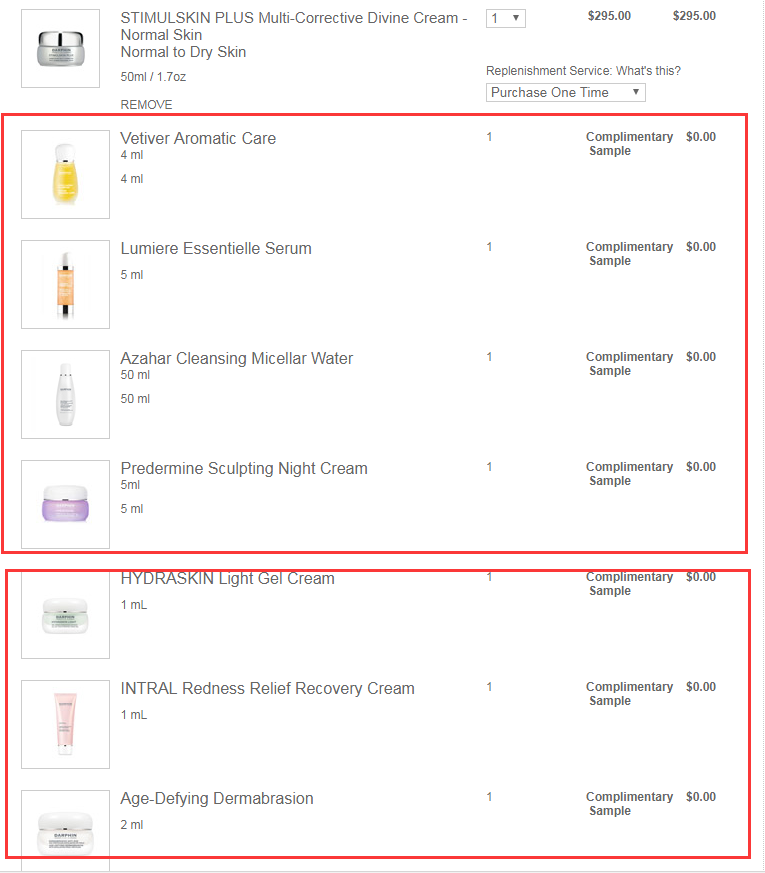This screenshot has height=873, width=765.
Task: Open the HYDRASKIN Light Gel Cream title
Action: click(227, 578)
